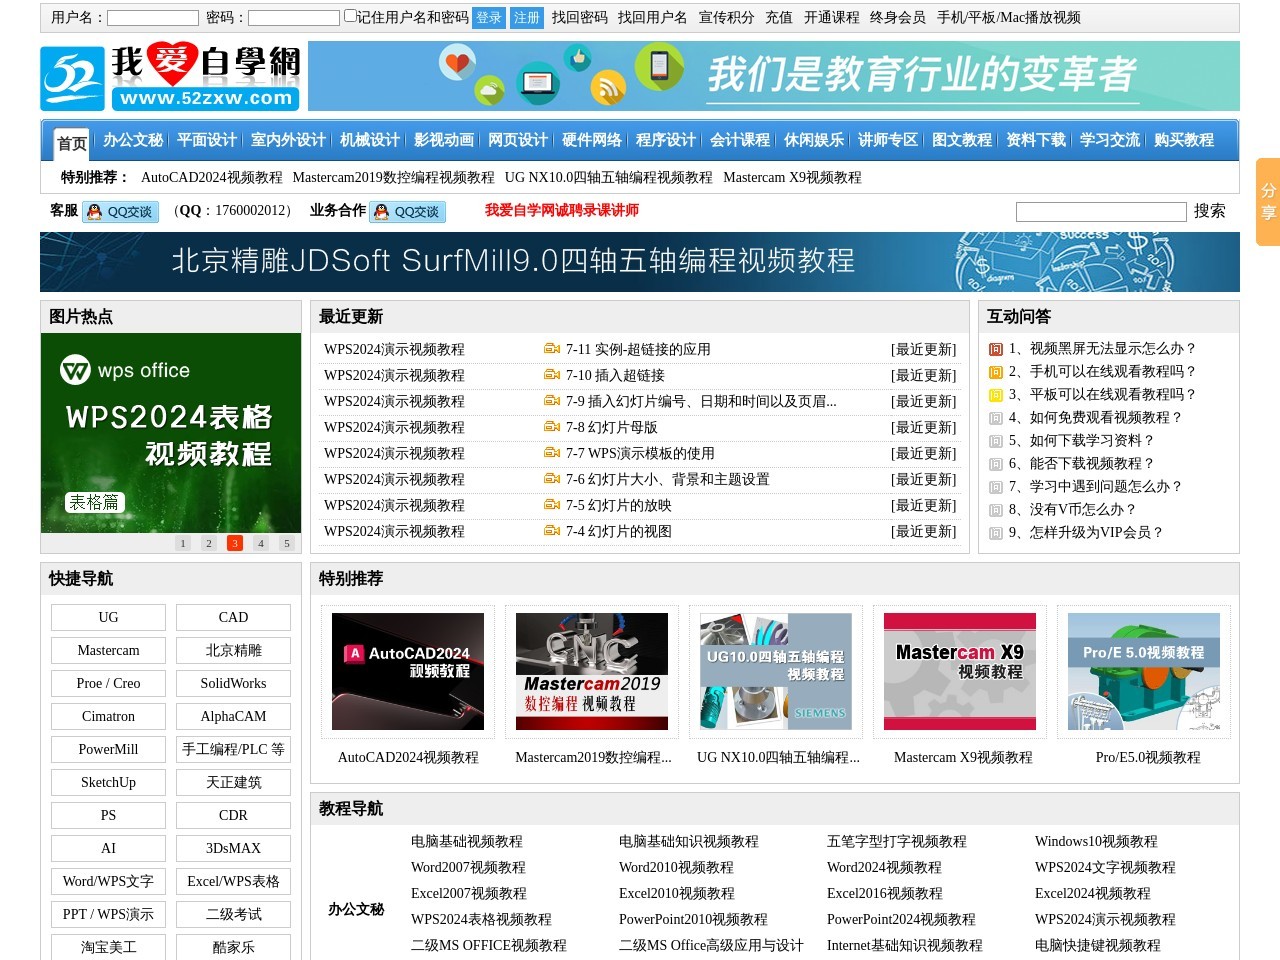This screenshot has height=960, width=1280.
Task: Open PowerPoint2024视频教程 link
Action: 901,919
